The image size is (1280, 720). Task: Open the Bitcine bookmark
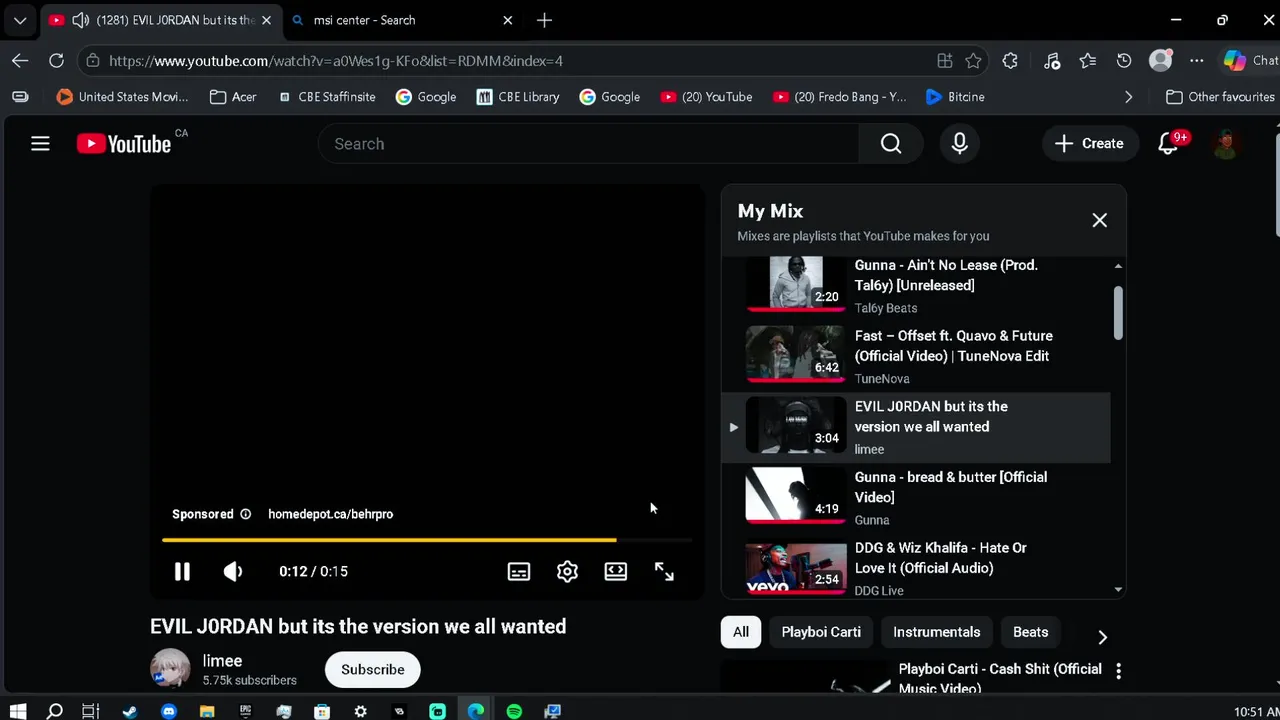(955, 97)
